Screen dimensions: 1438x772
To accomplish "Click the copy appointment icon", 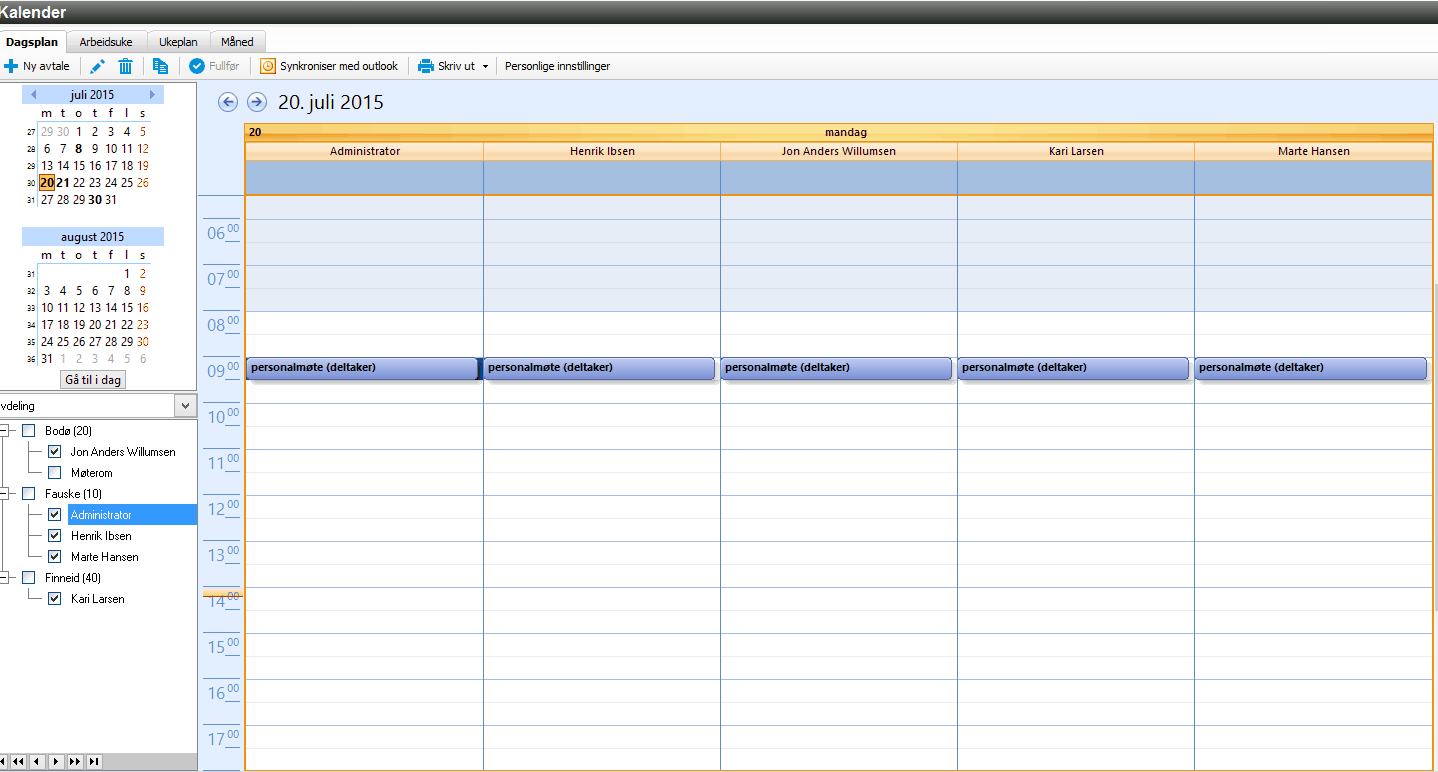I will 161,66.
